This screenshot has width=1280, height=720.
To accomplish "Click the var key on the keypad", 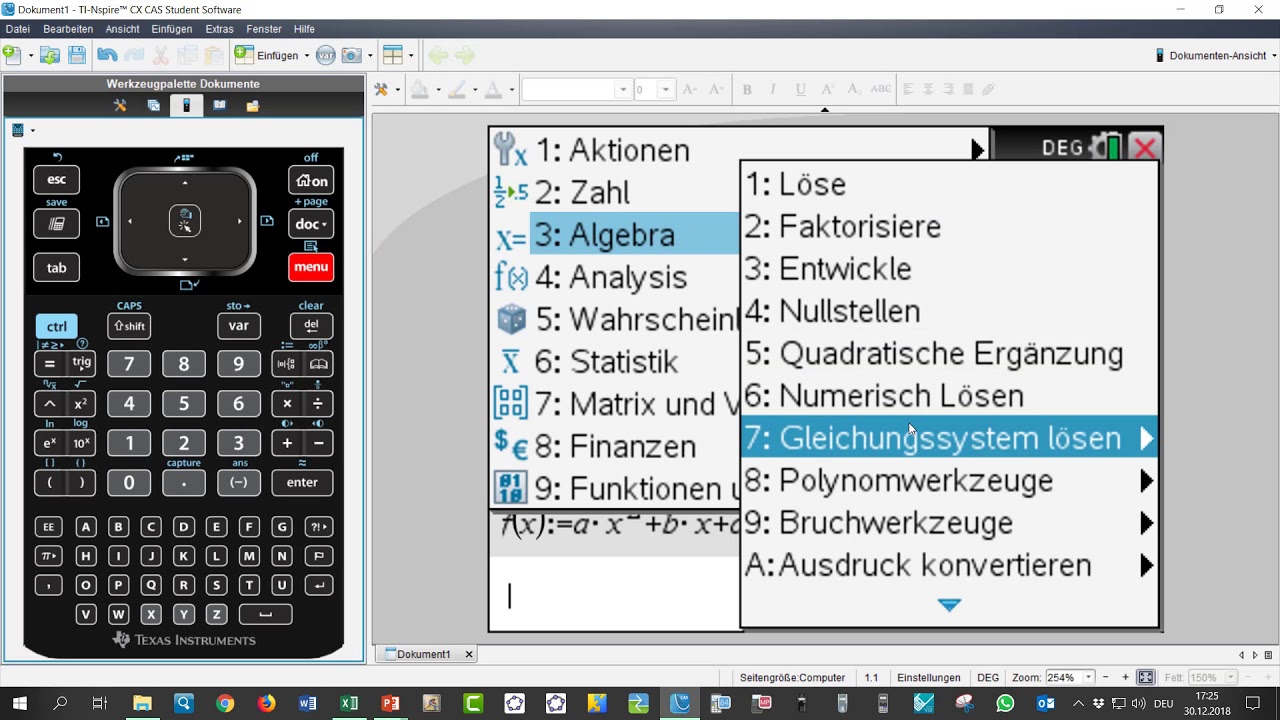I will [238, 326].
